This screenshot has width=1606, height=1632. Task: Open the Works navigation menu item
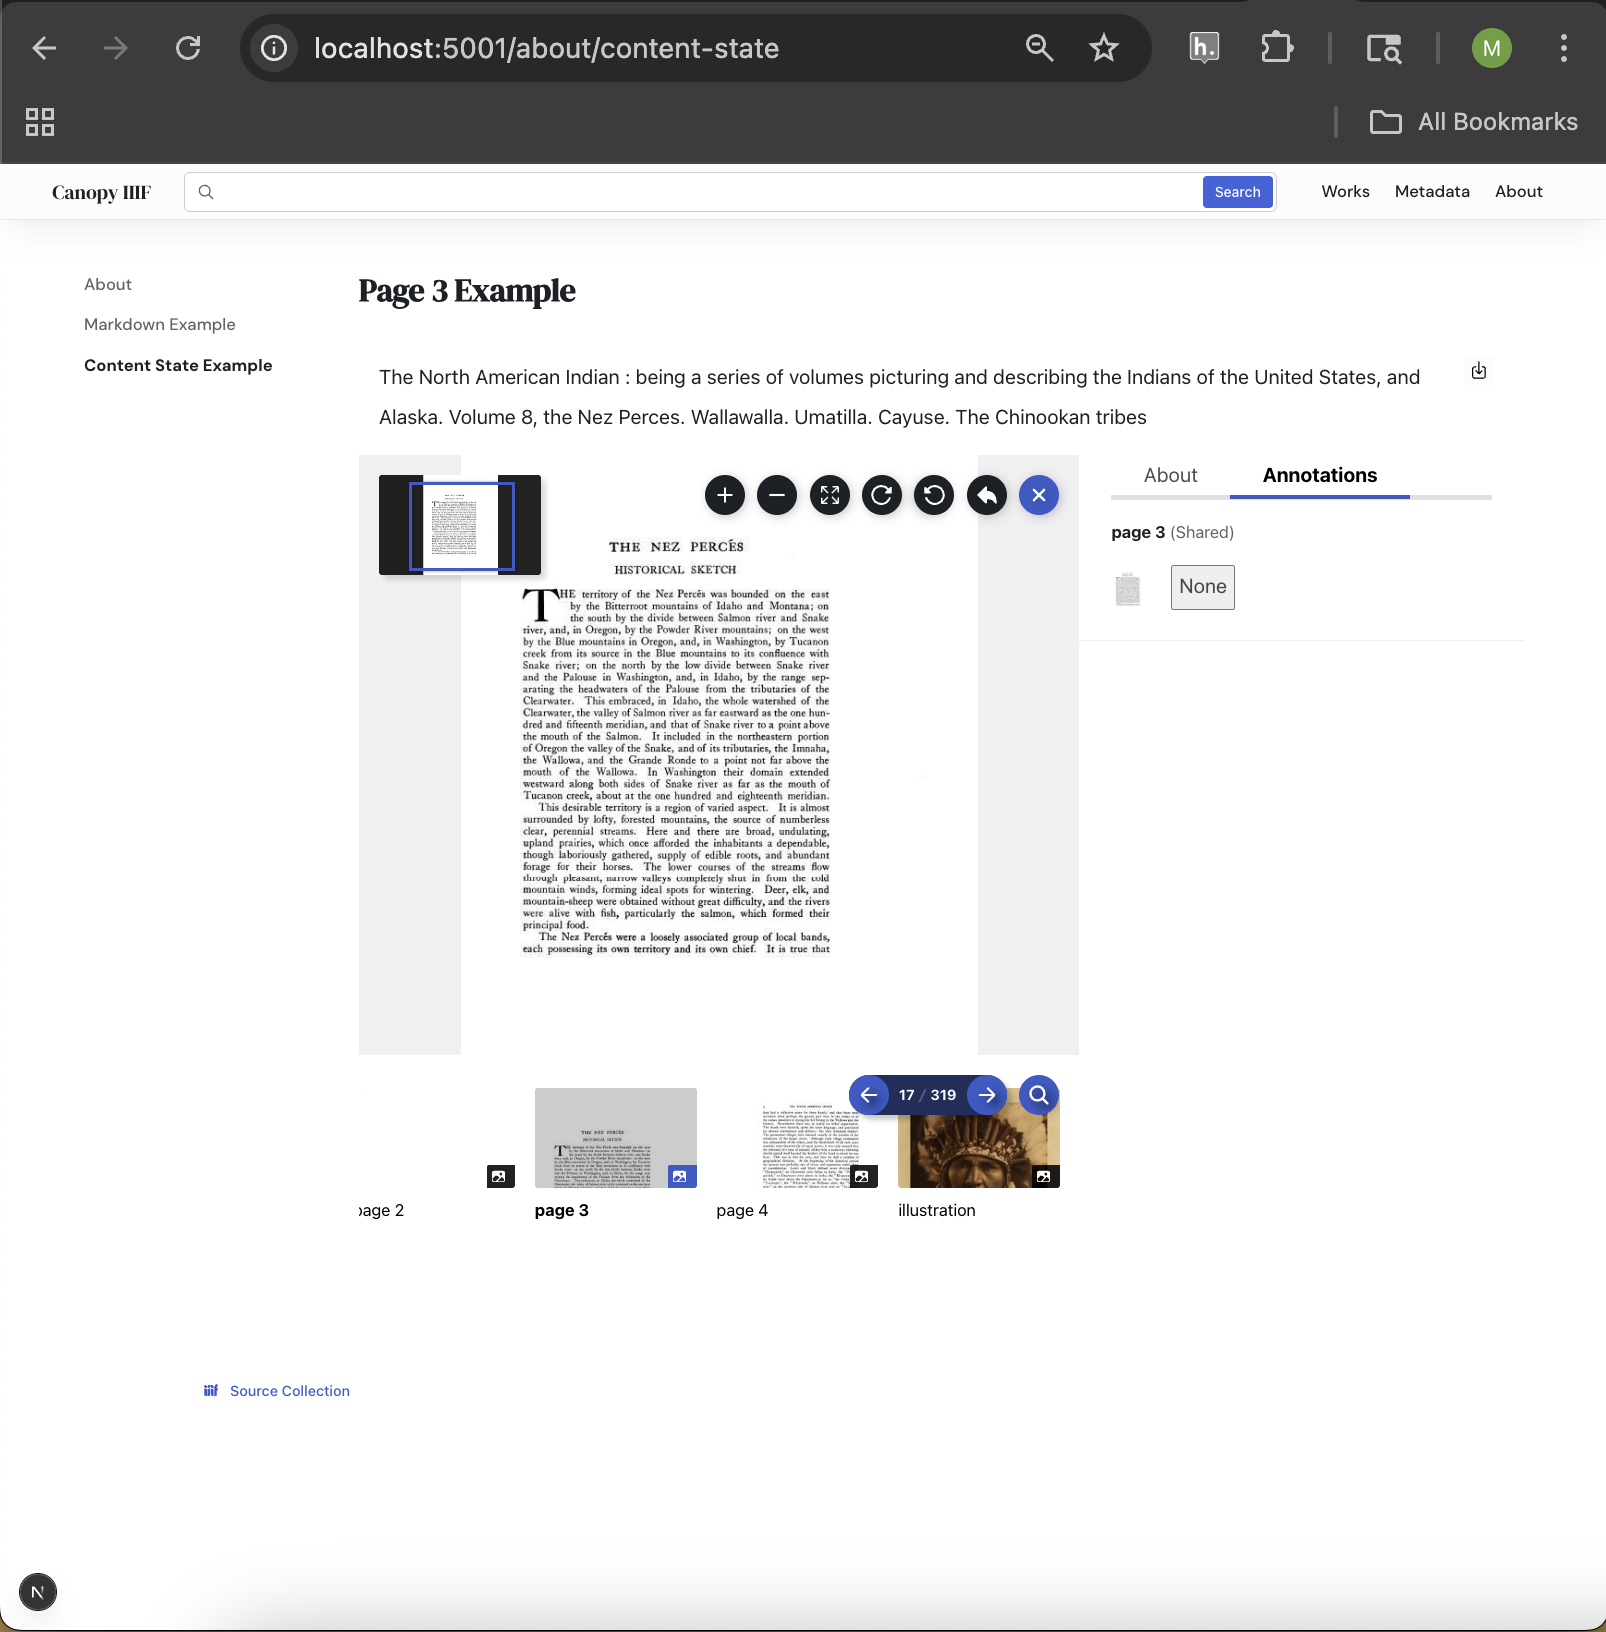tap(1345, 191)
